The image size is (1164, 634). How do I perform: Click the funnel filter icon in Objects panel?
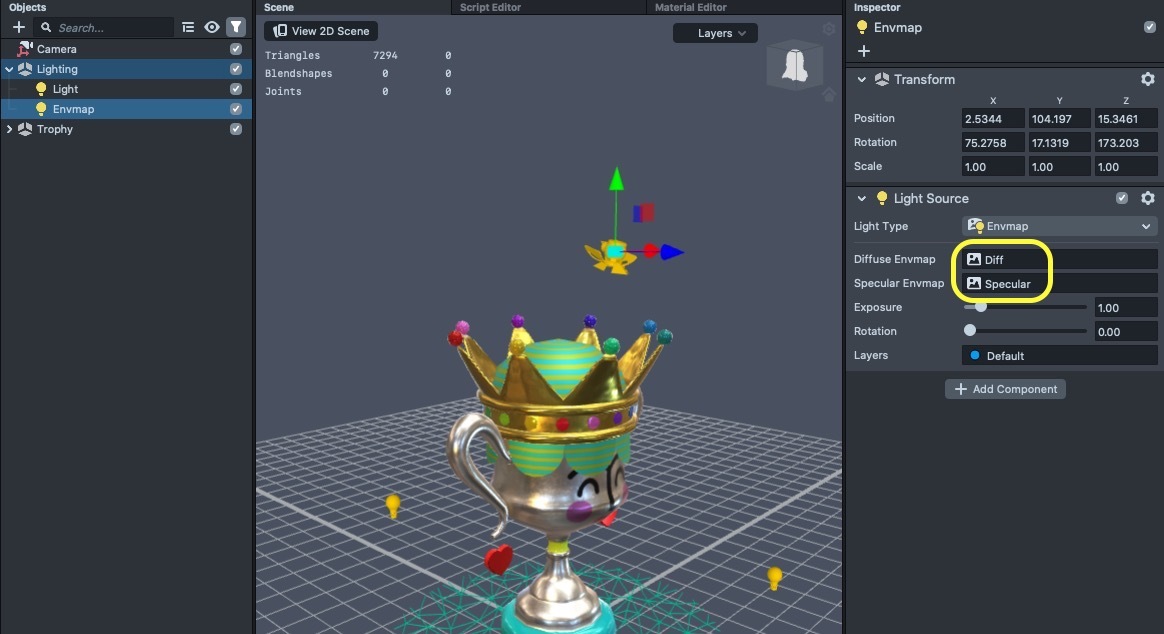tap(236, 27)
